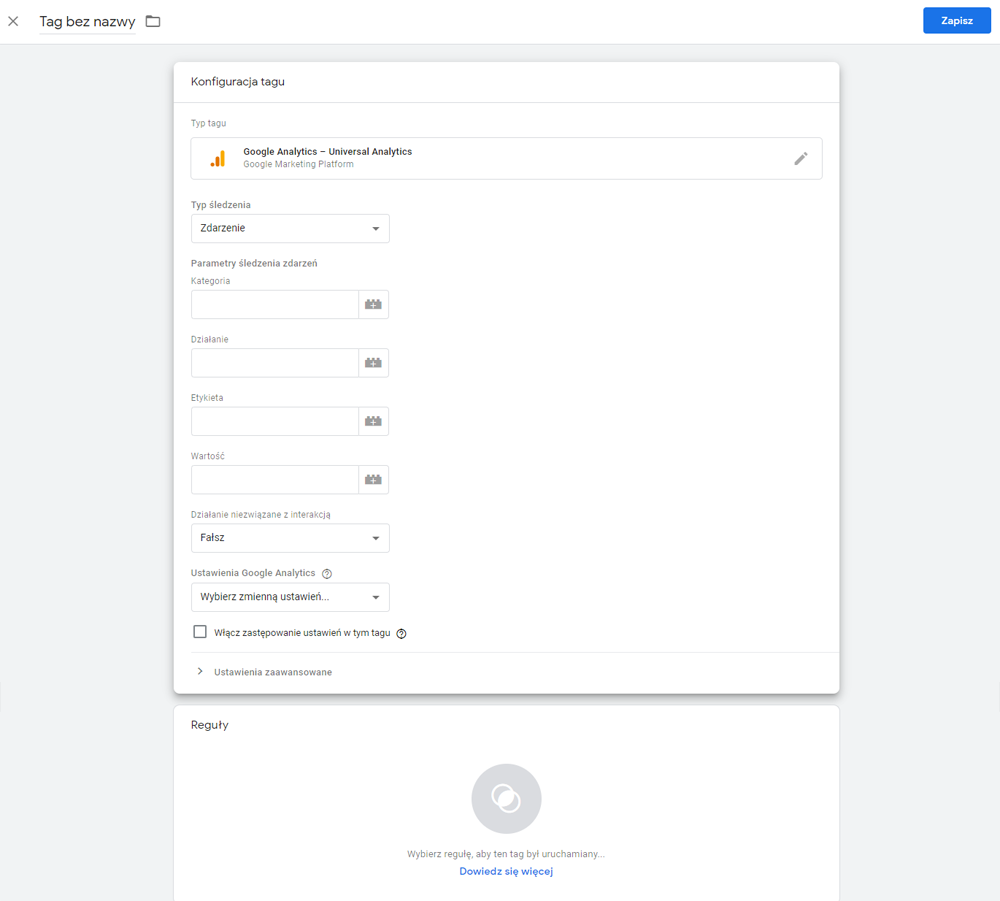Open help icon beside Włącz zastępowanie ustawień
Image resolution: width=1000 pixels, height=901 pixels.
click(401, 633)
